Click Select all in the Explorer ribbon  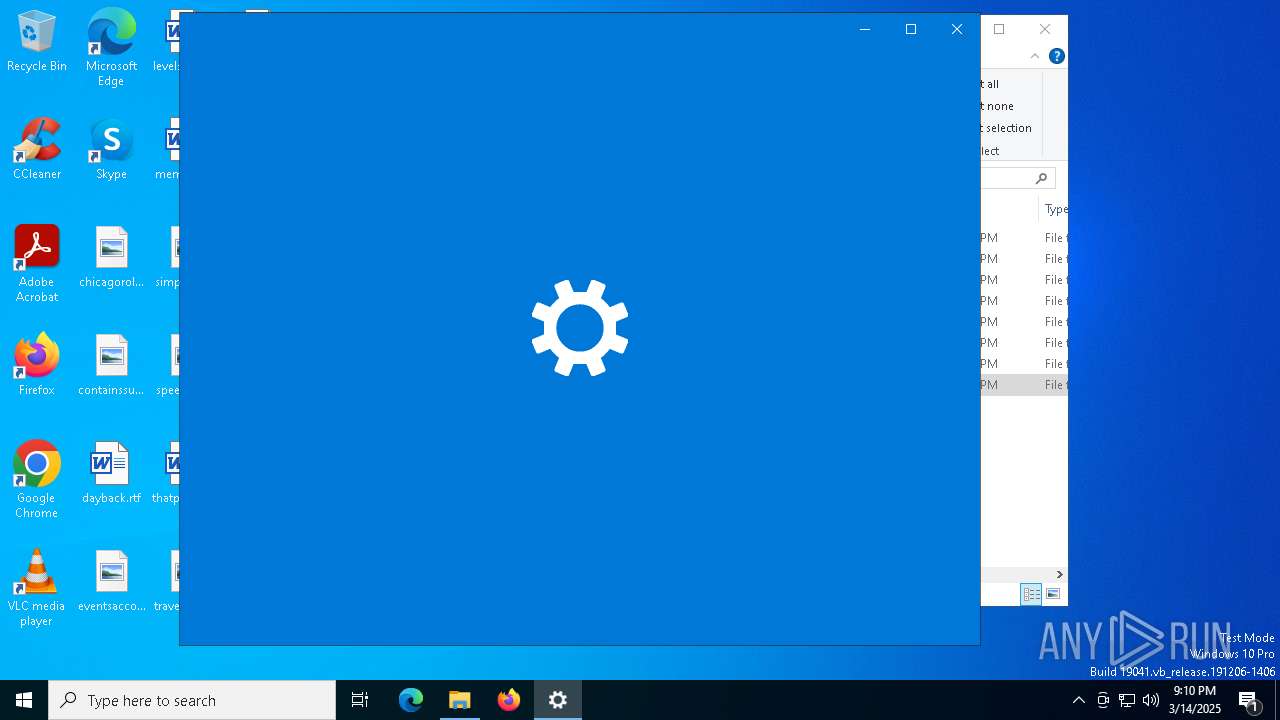990,84
